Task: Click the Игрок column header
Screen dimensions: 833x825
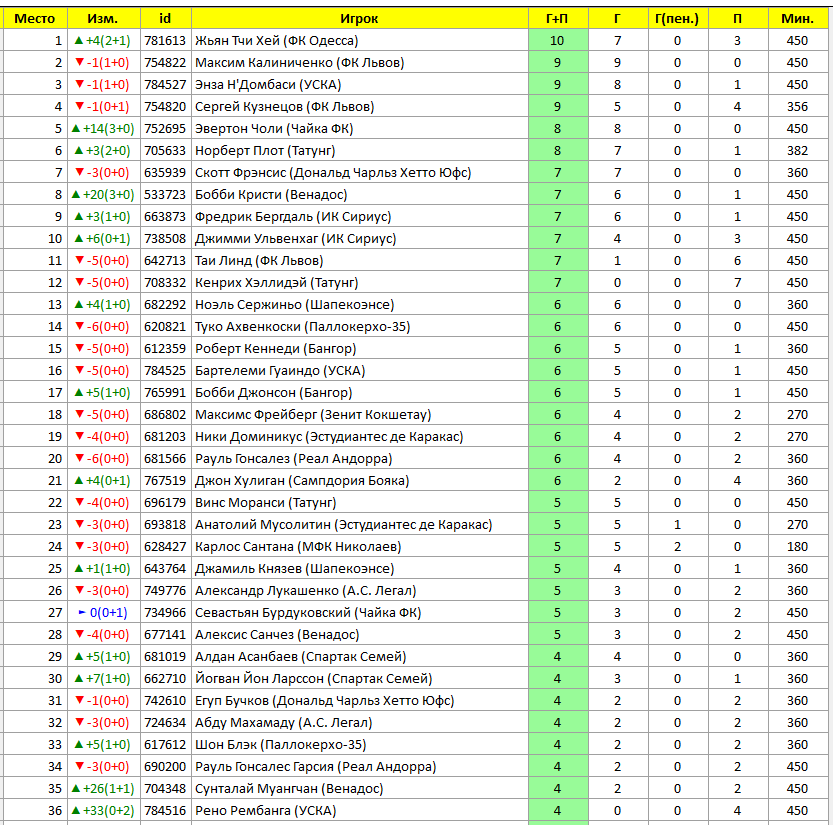Action: coord(360,19)
